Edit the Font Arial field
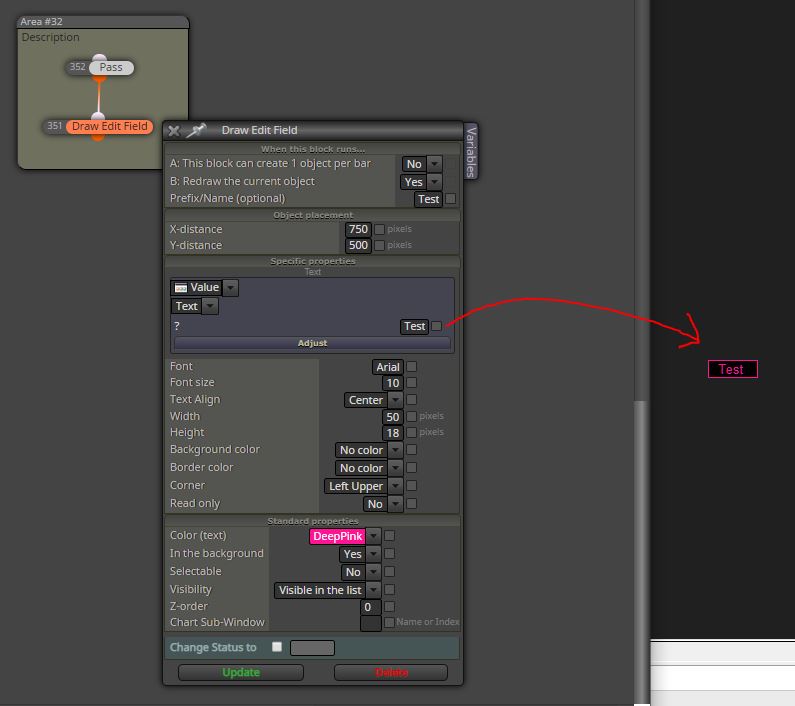 388,367
